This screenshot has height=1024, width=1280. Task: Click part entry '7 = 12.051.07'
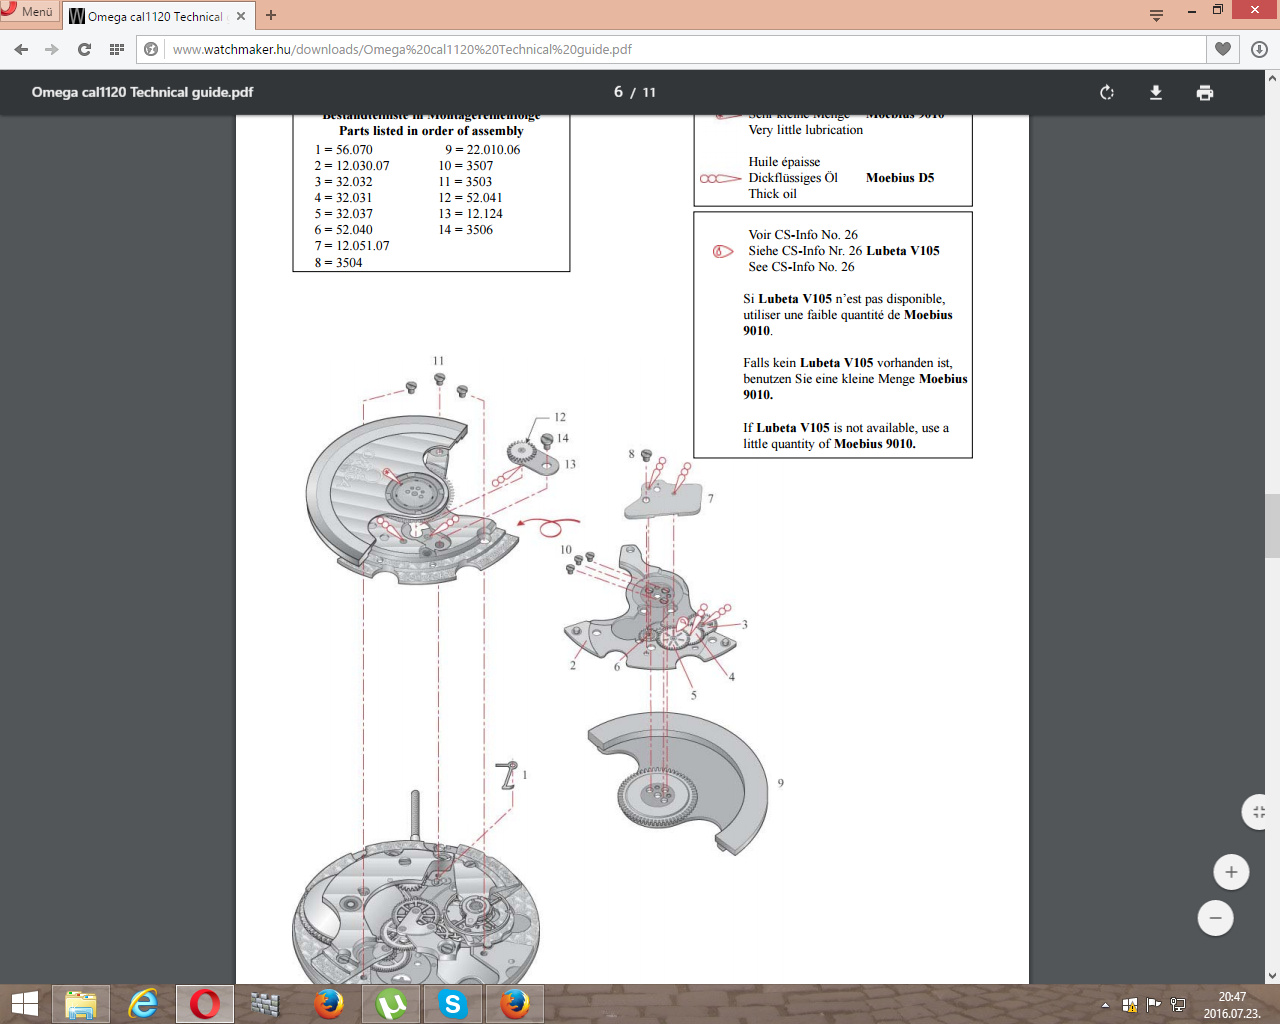point(352,246)
